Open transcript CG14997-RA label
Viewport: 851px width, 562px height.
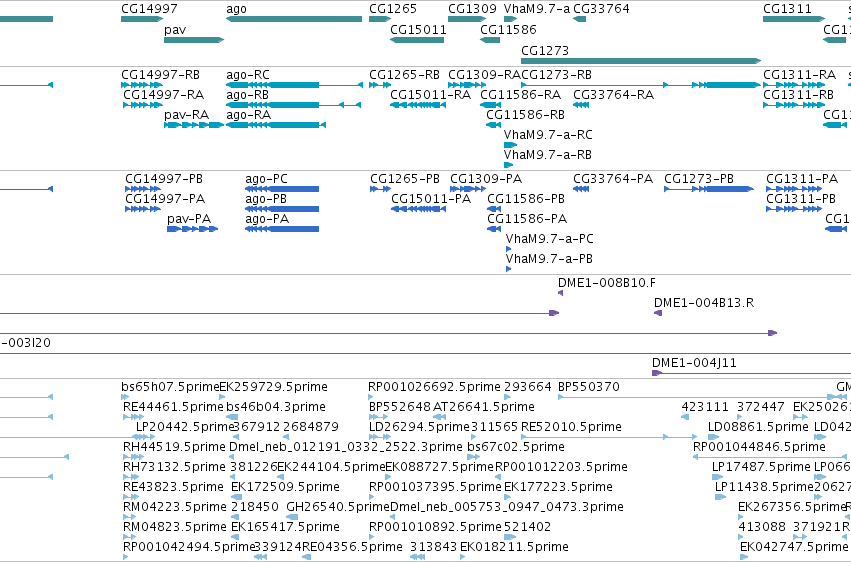point(163,94)
